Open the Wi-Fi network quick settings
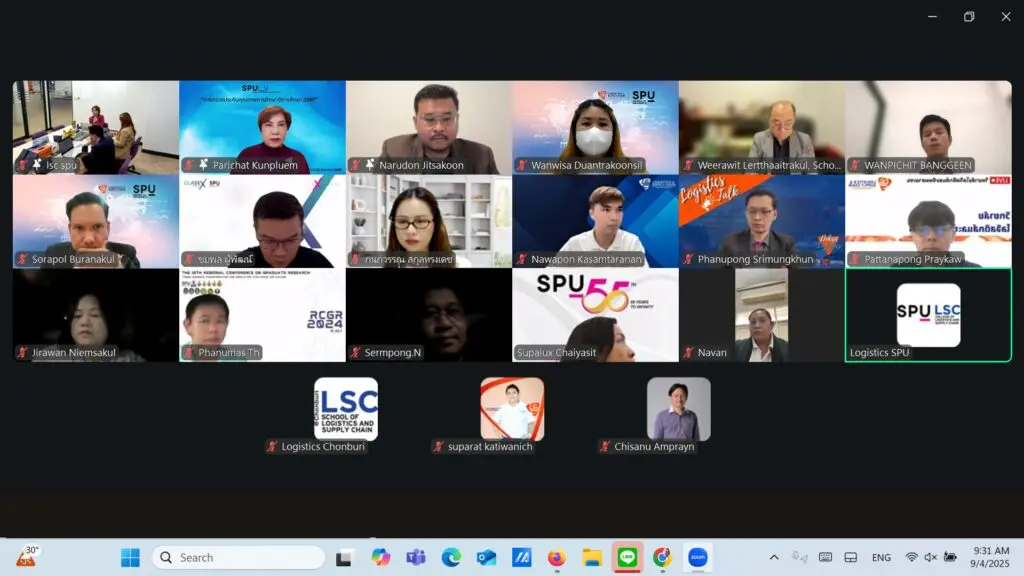The image size is (1024, 576). [911, 557]
